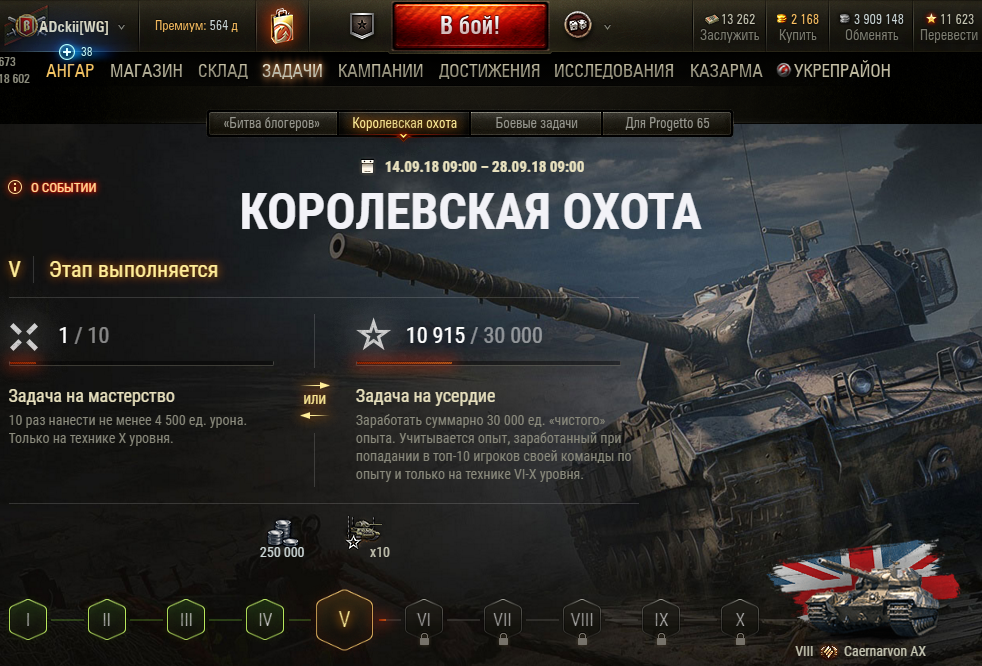Start battle with 'В бой!' button
The height and width of the screenshot is (666, 982).
pos(470,26)
